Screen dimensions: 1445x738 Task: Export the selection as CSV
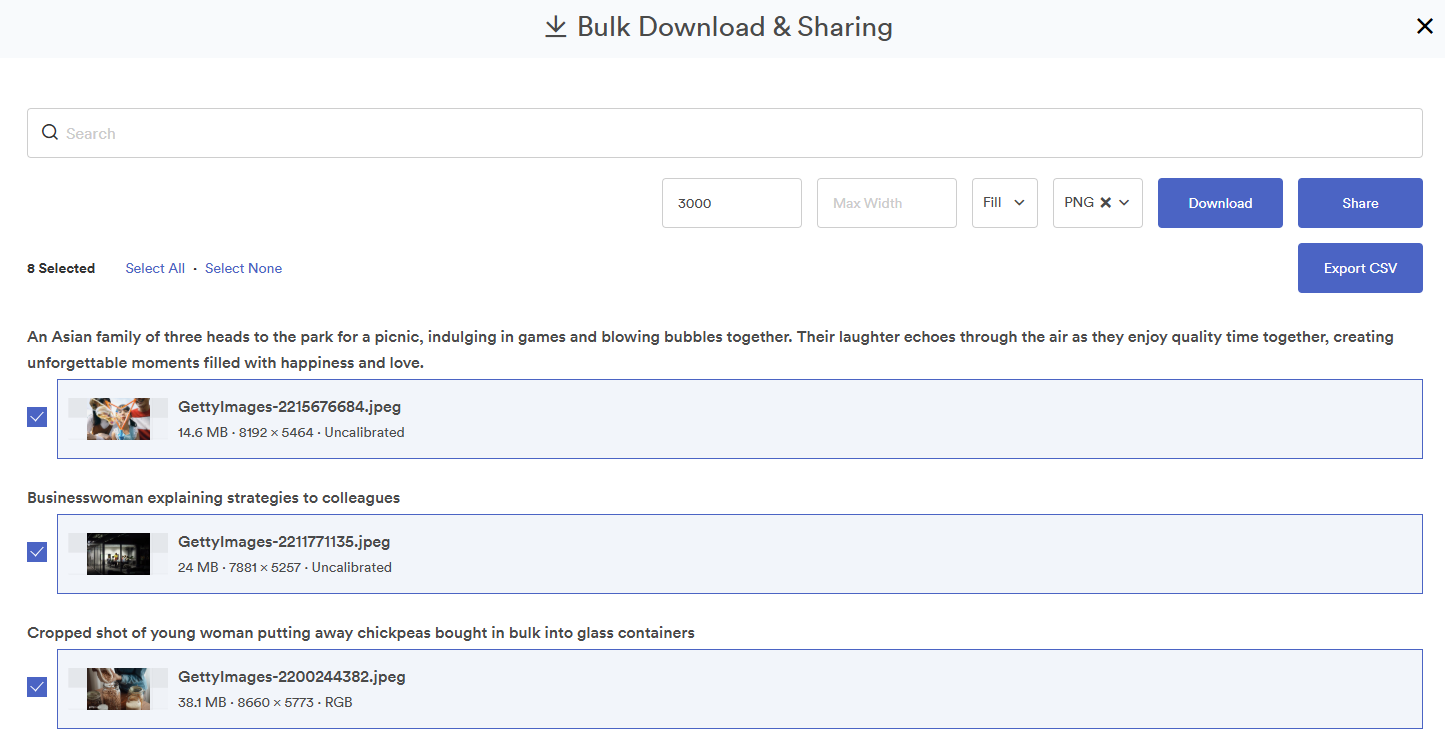1360,268
